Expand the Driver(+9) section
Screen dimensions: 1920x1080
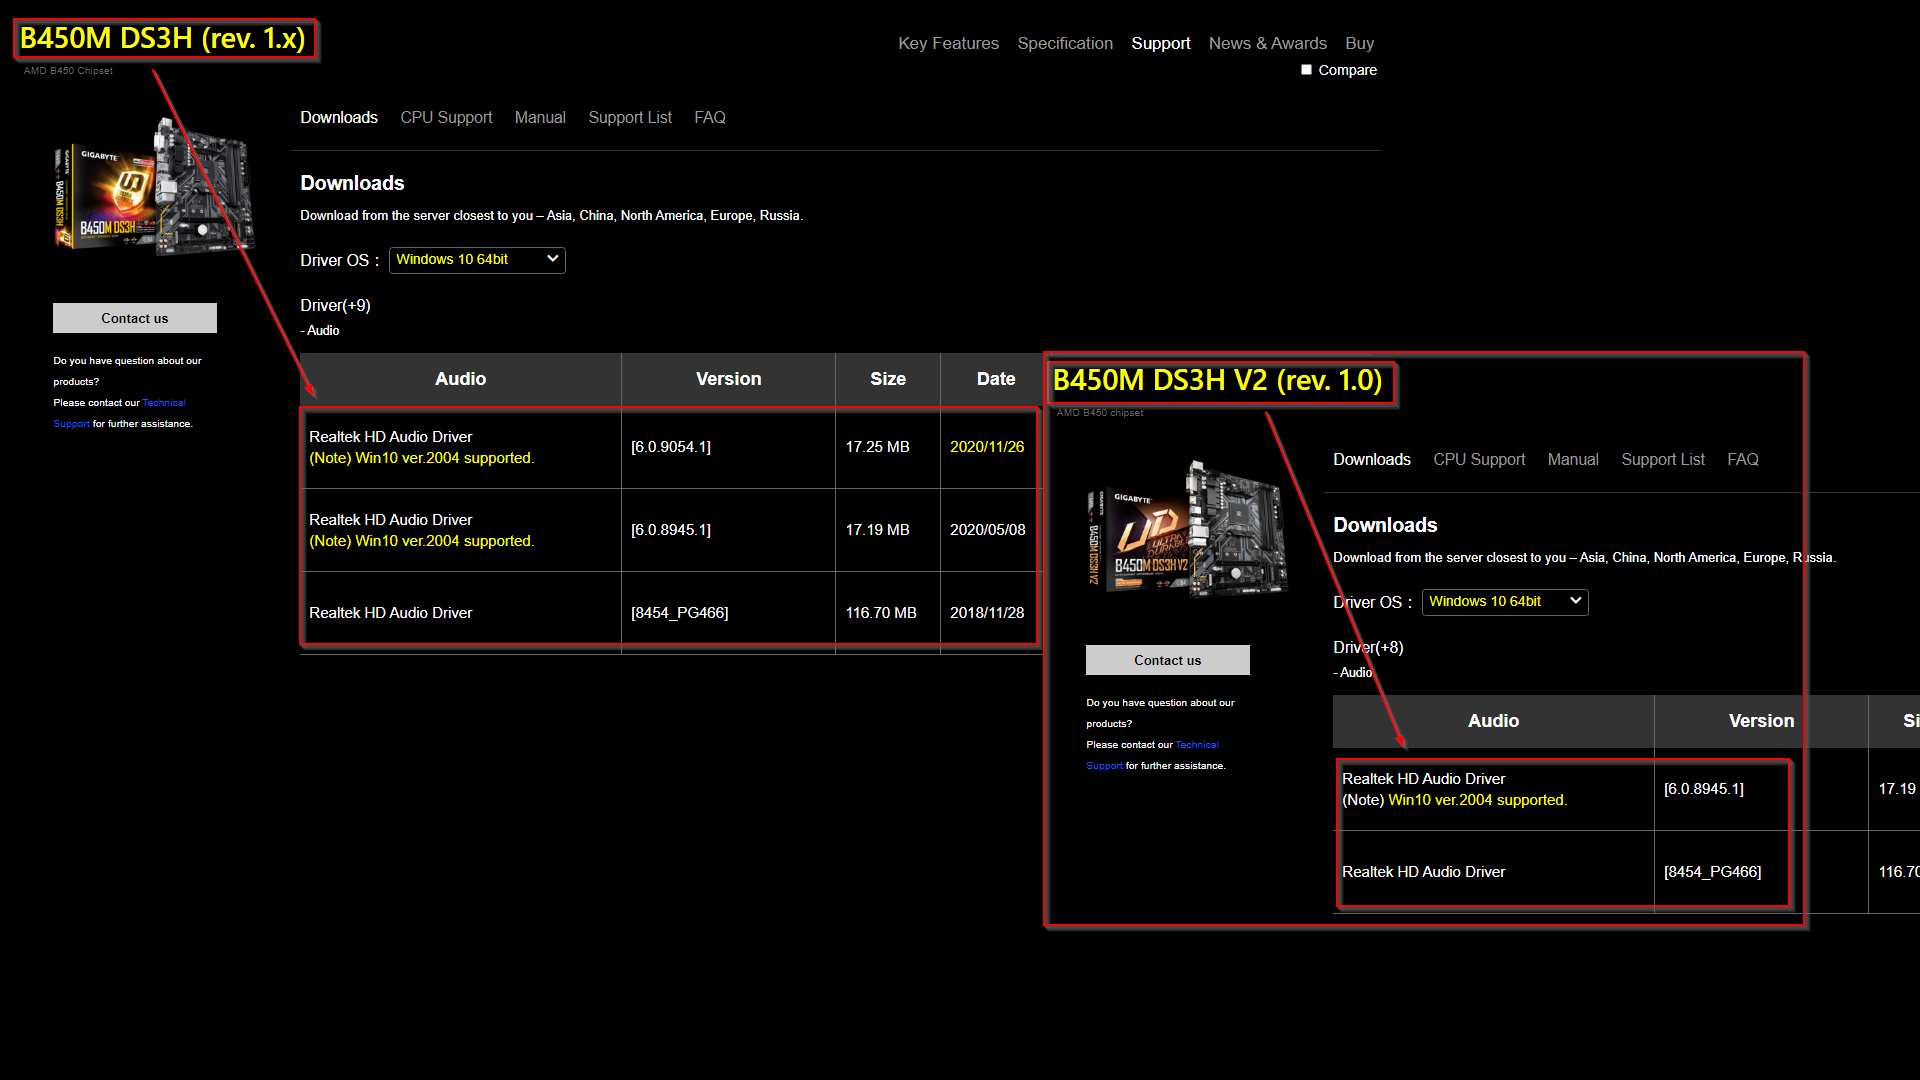click(x=335, y=306)
